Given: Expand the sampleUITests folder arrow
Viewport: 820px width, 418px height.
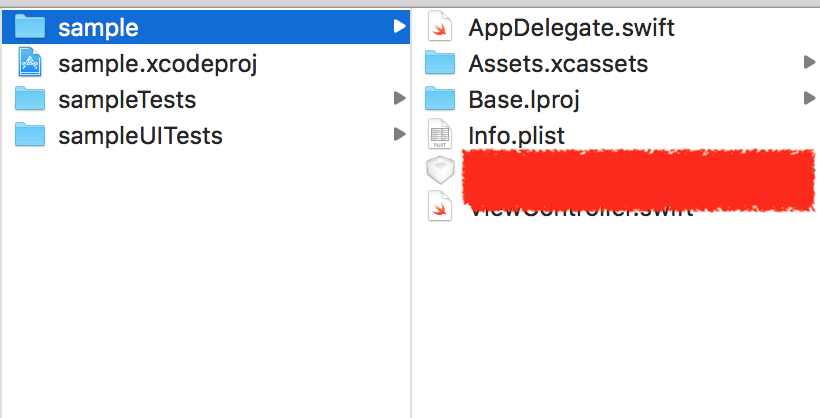Looking at the screenshot, I should click(399, 134).
